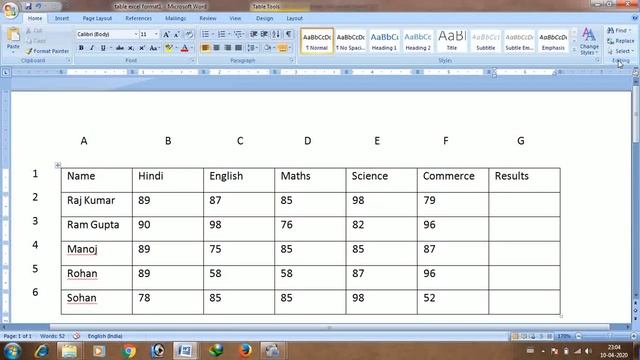Expand the Multilevel list dropdown
The image size is (640, 360).
point(244,34)
